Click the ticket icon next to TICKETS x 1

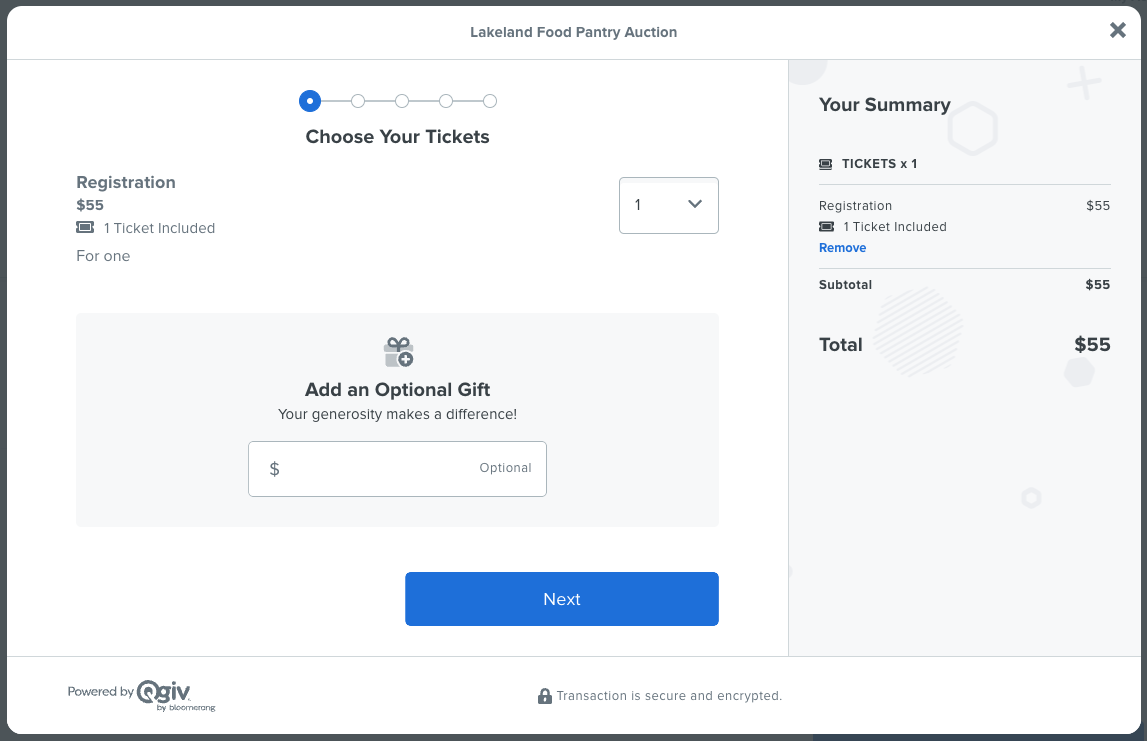point(825,164)
